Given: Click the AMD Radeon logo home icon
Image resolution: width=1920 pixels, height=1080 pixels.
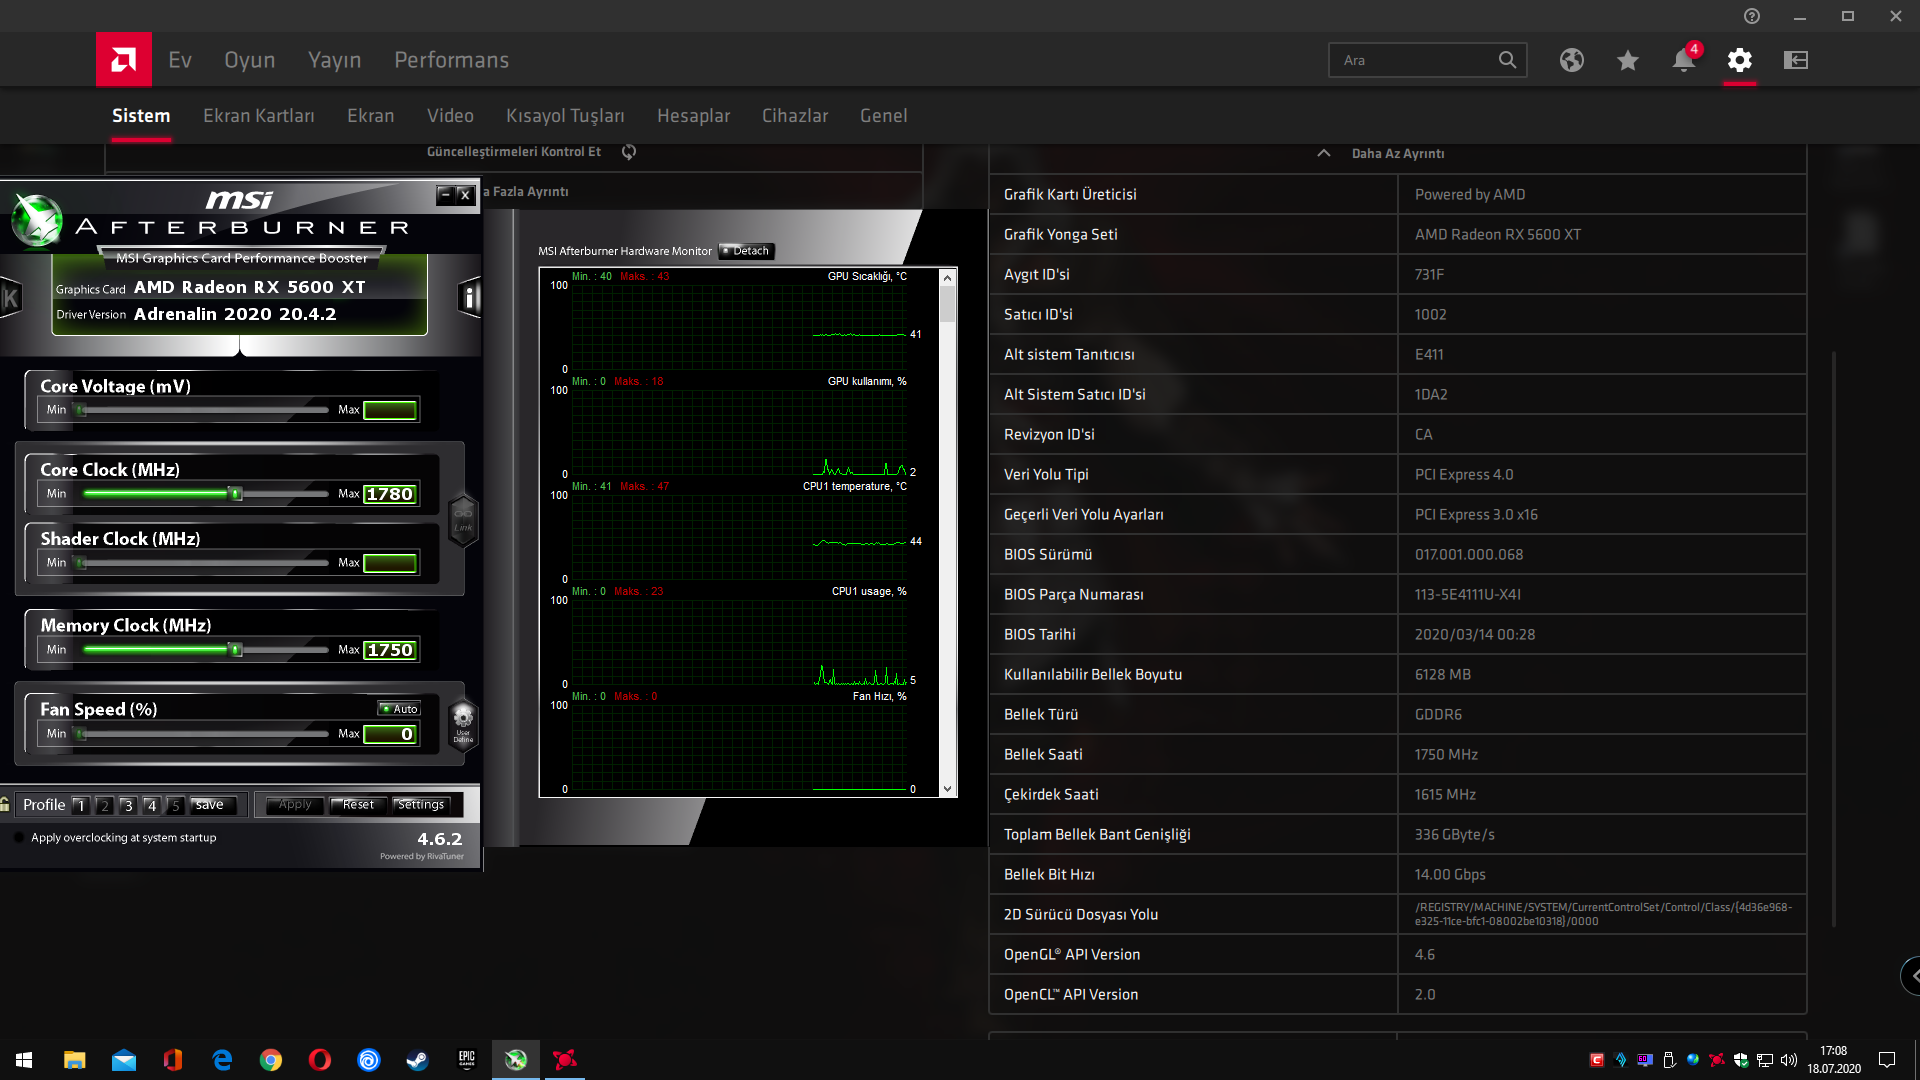Looking at the screenshot, I should (124, 60).
